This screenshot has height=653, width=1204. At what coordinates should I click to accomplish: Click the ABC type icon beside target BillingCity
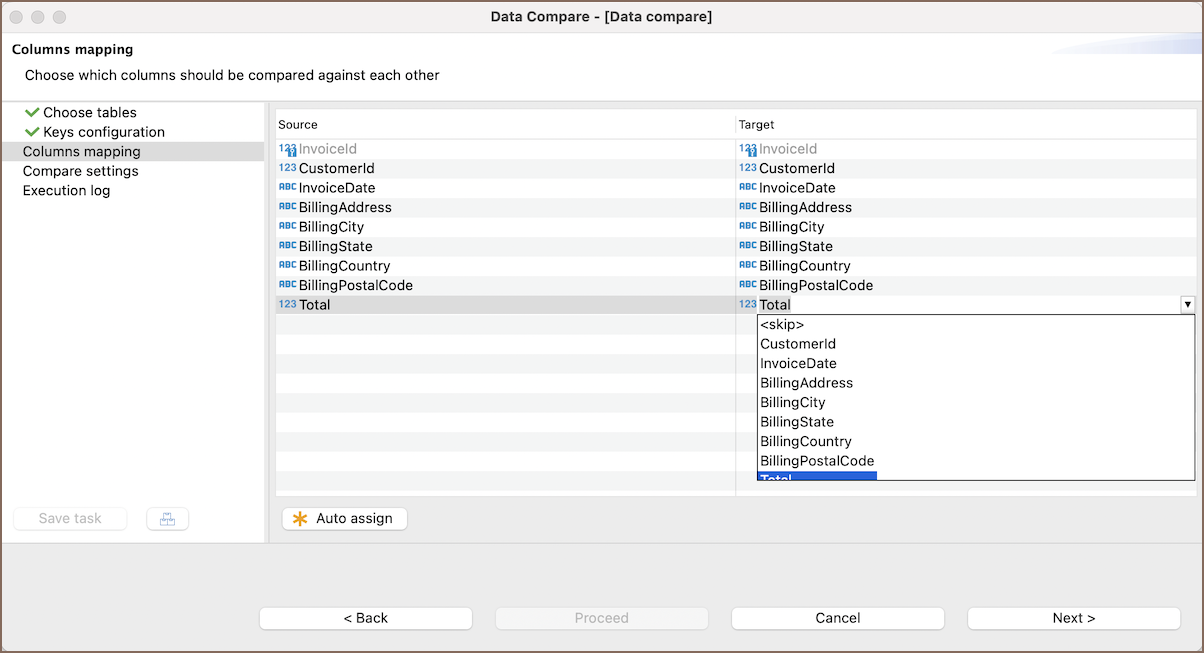coord(747,226)
